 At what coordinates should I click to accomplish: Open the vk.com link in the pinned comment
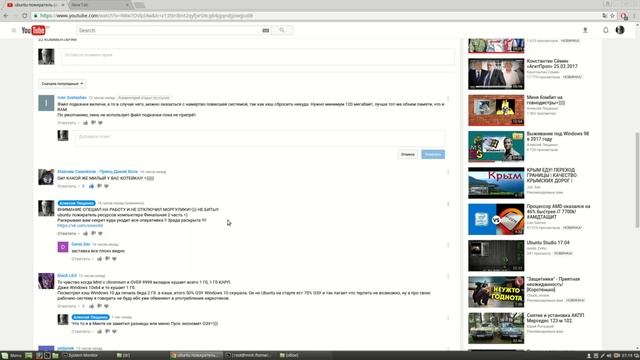point(80,225)
